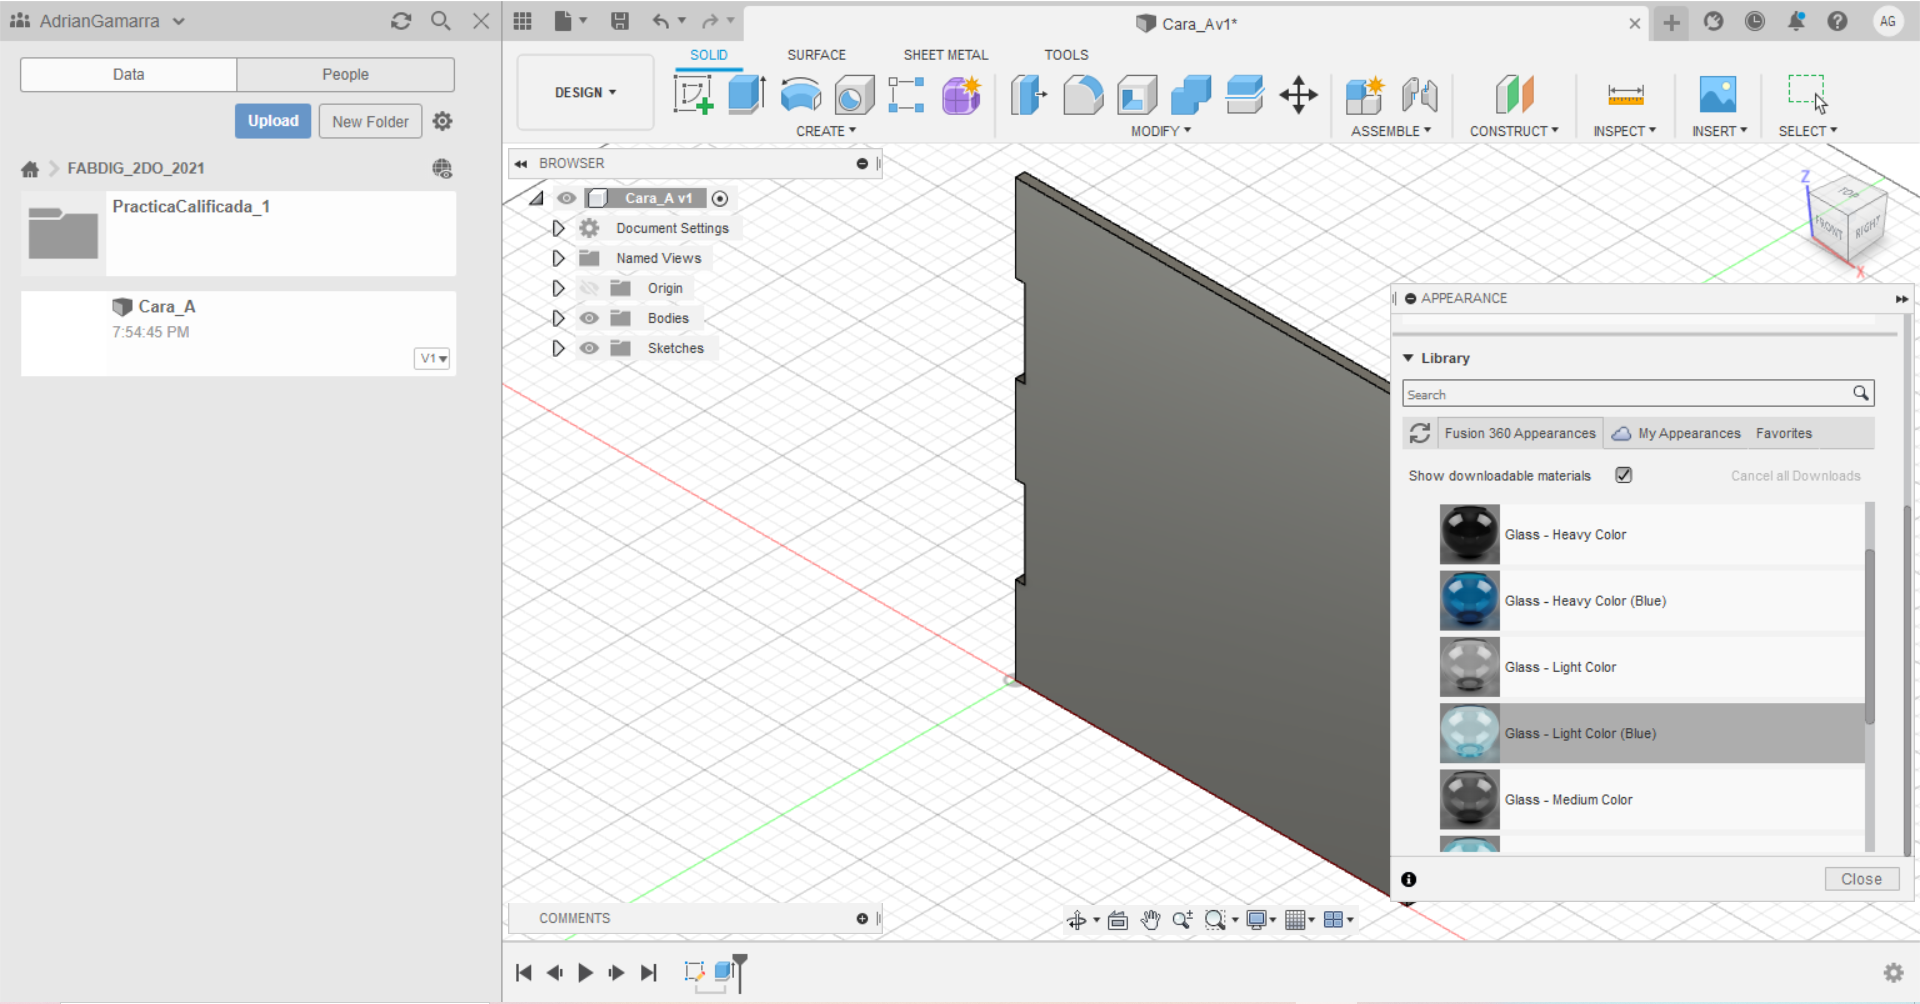This screenshot has height=1004, width=1920.
Task: Select the Fillet tool
Action: tap(1083, 95)
